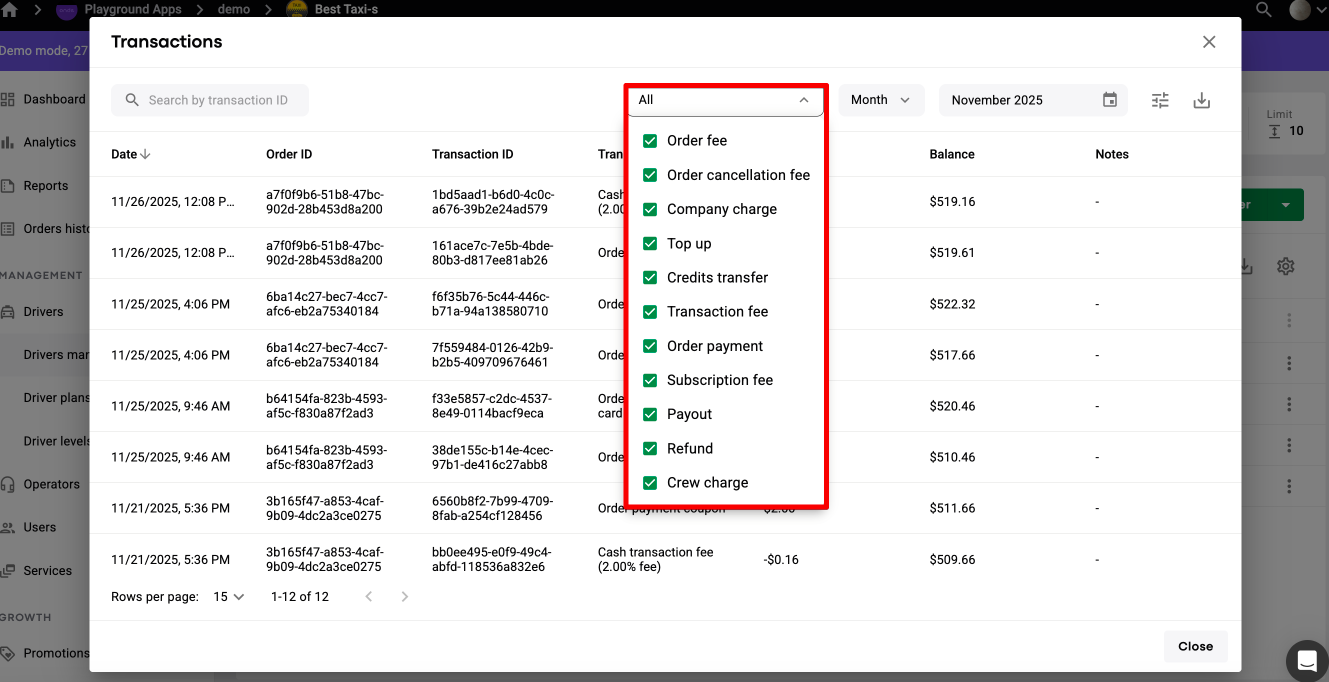This screenshot has height=682, width=1329.
Task: Click transaction ID starting 1bd5aad1-b6d0
Action: click(x=493, y=202)
